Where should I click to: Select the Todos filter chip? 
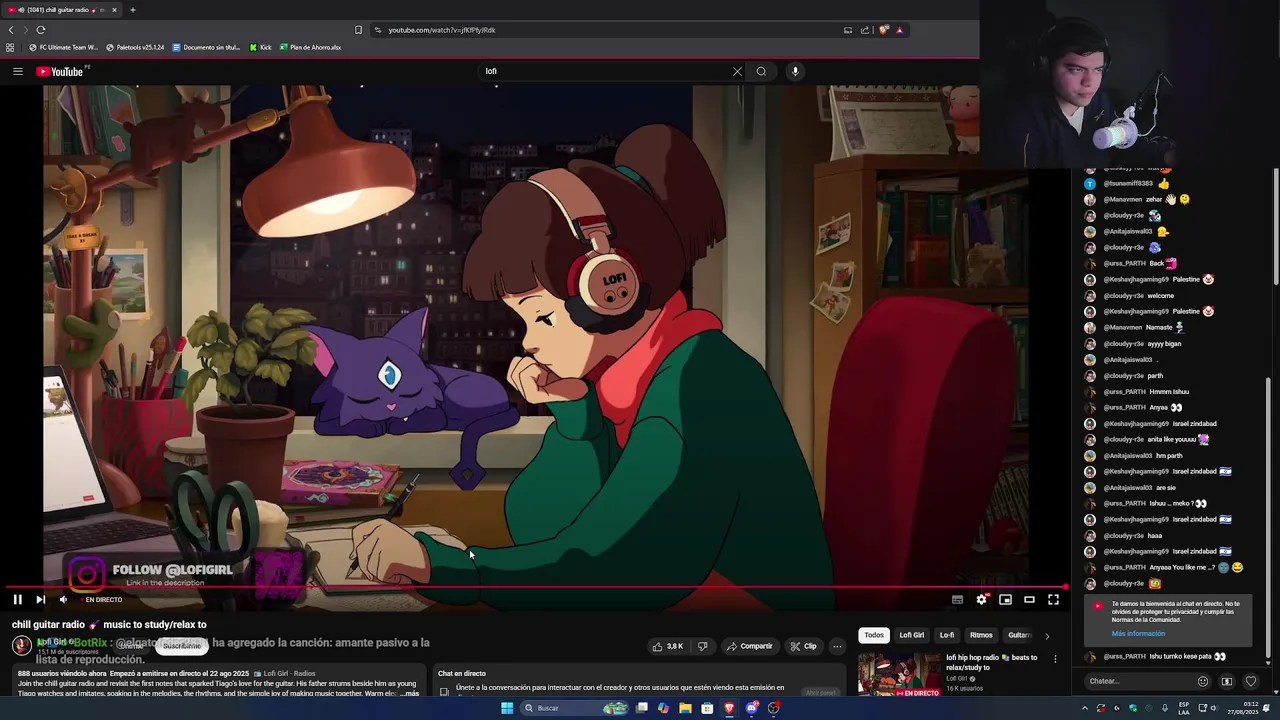tap(874, 635)
